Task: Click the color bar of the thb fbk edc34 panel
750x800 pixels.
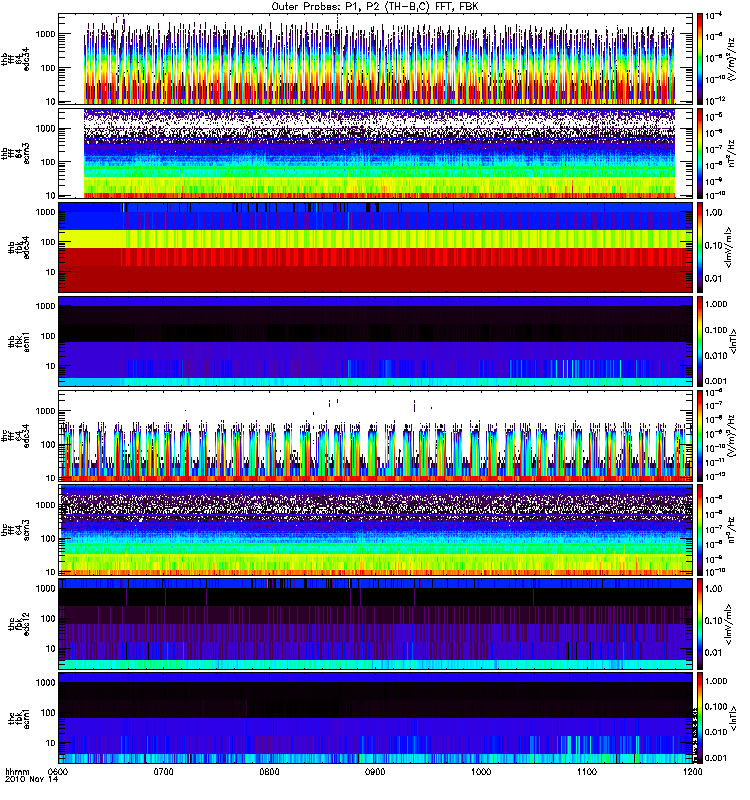Action: [700, 247]
